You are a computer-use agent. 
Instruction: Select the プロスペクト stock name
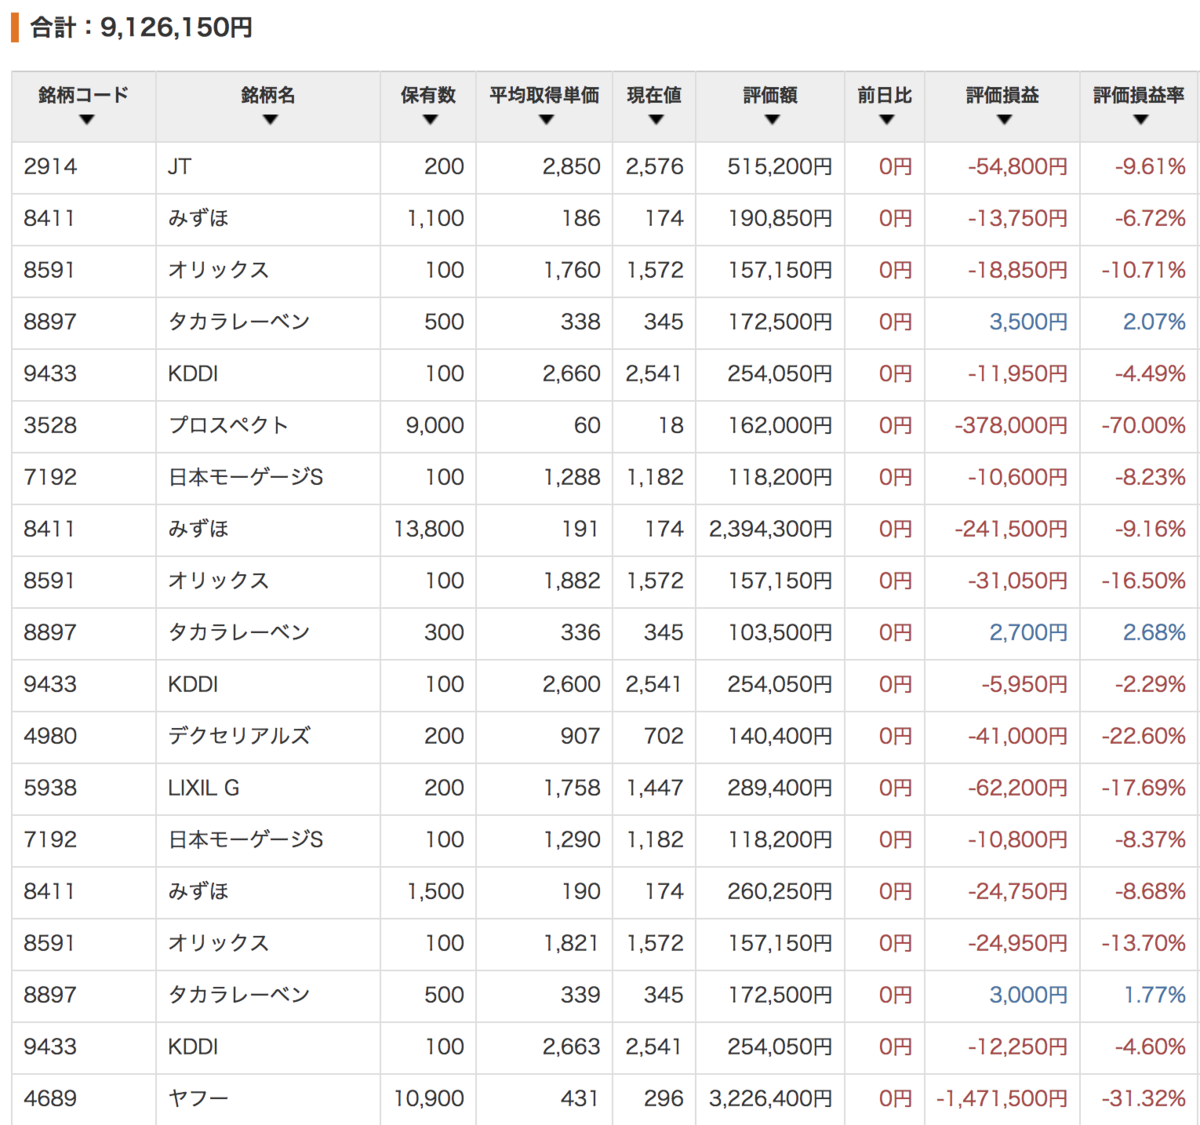coord(228,426)
